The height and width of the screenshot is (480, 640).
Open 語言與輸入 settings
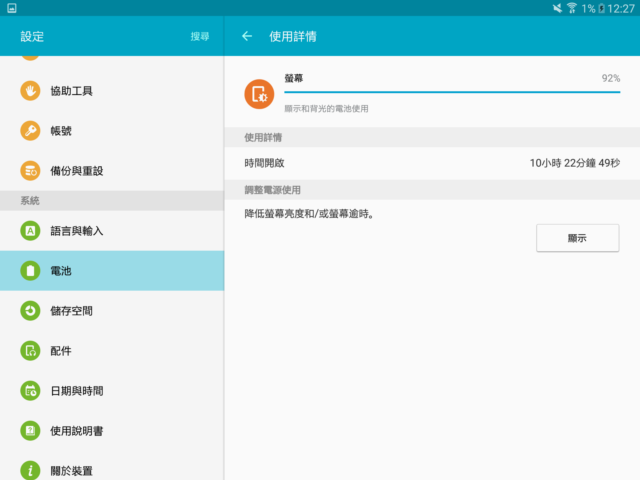pyautogui.click(x=112, y=231)
